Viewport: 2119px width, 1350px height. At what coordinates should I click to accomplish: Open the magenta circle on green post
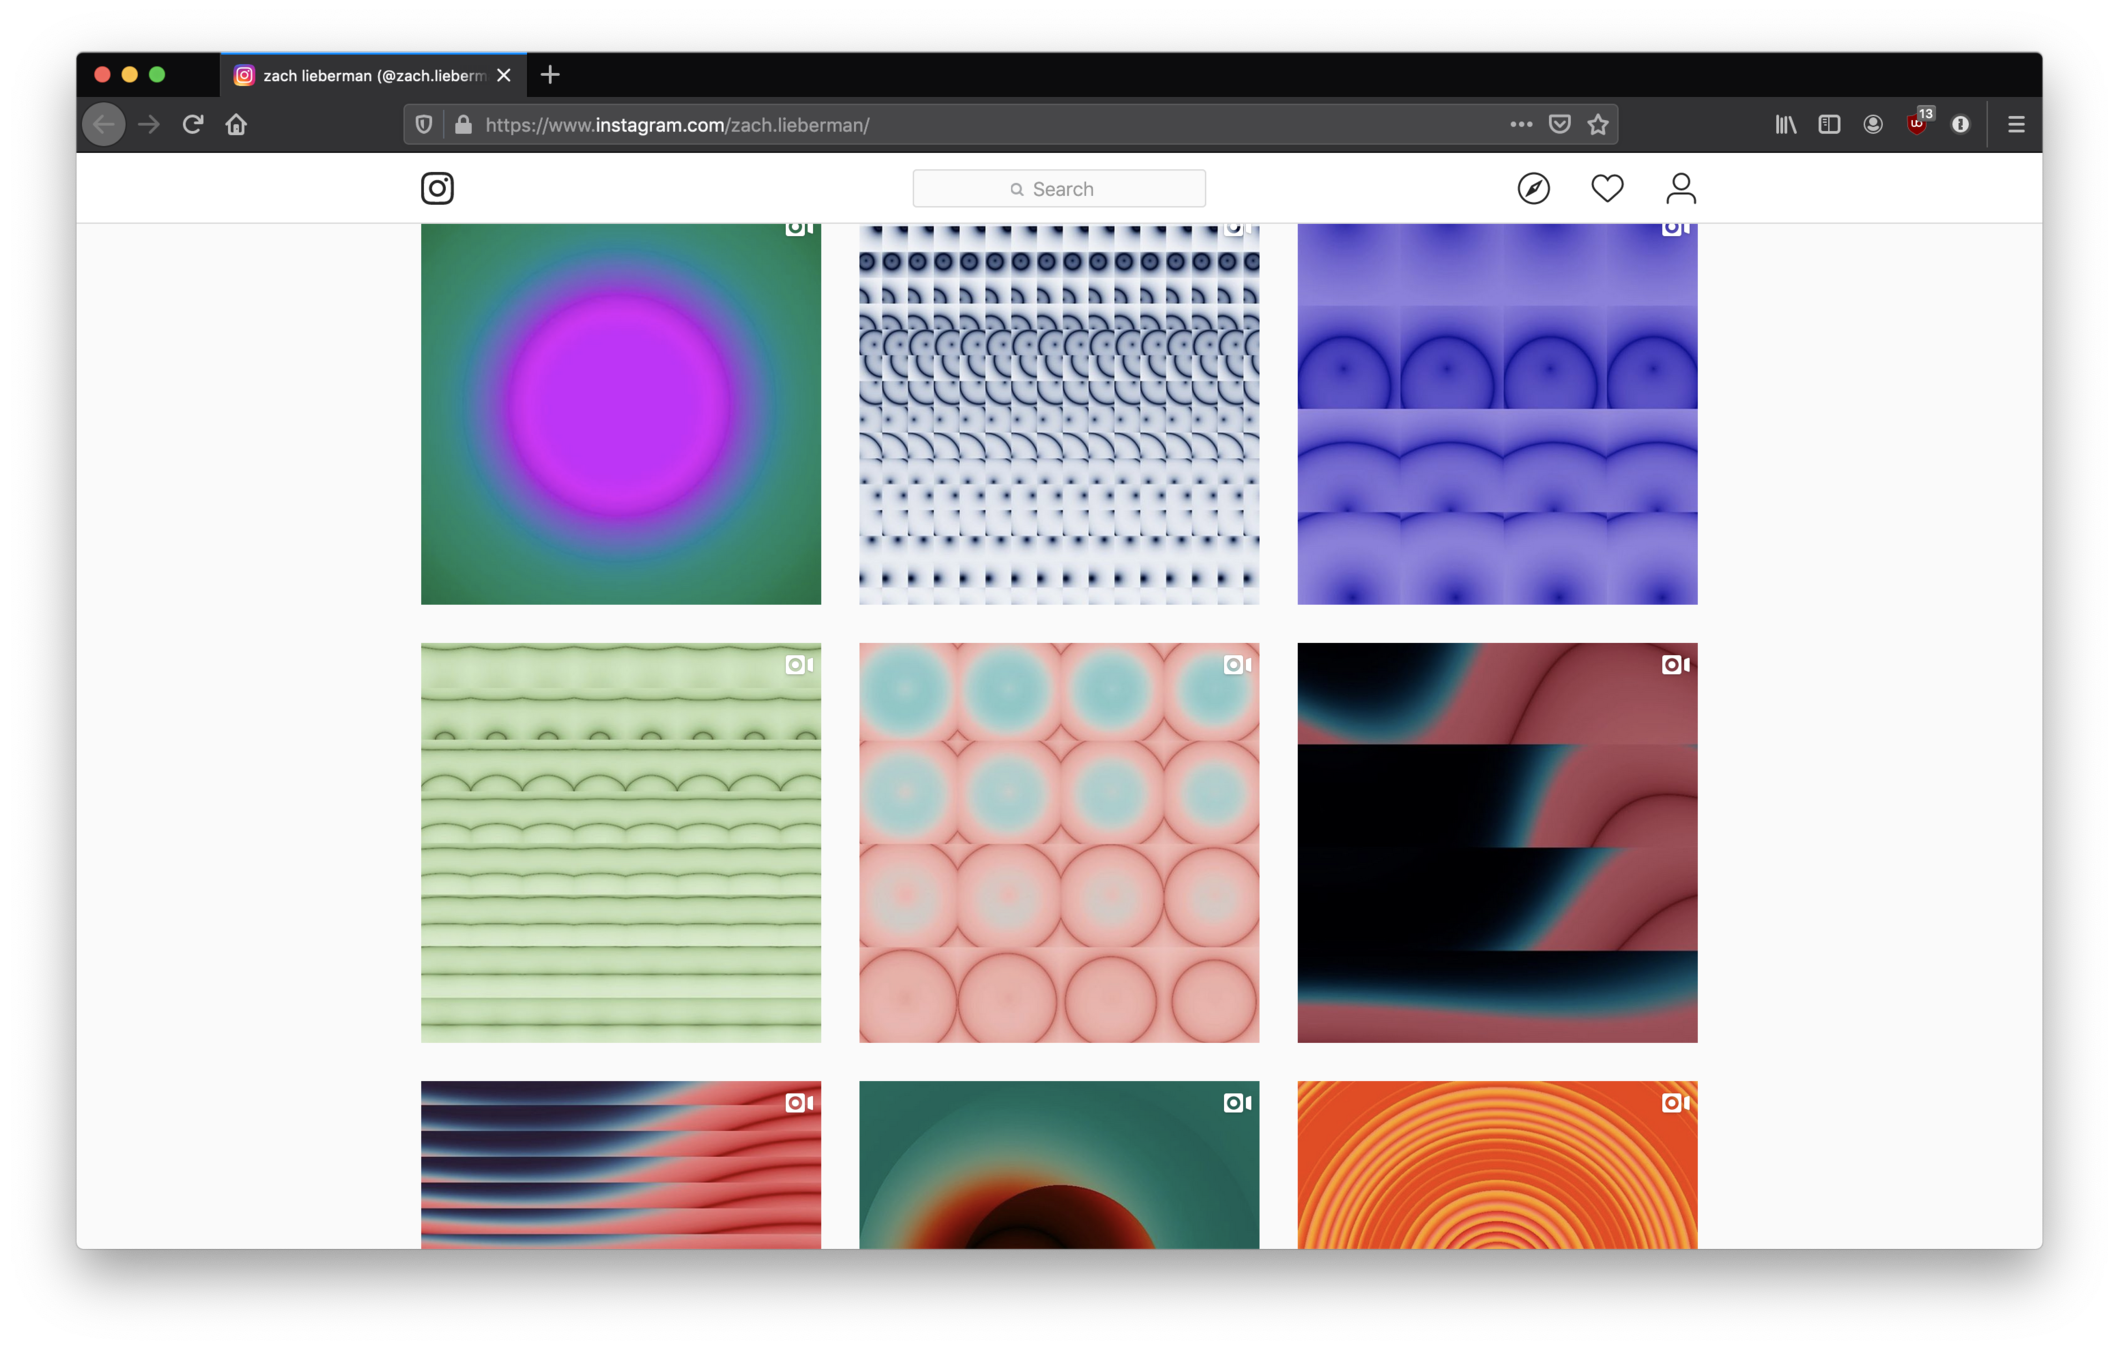(x=620, y=413)
